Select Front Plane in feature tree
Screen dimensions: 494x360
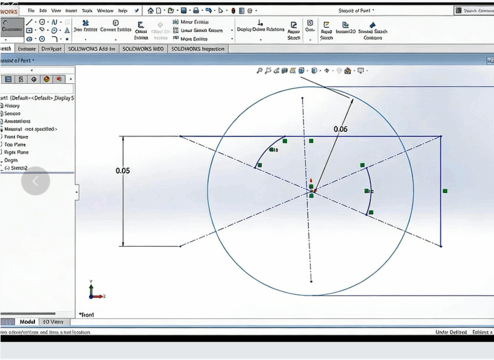click(x=16, y=137)
